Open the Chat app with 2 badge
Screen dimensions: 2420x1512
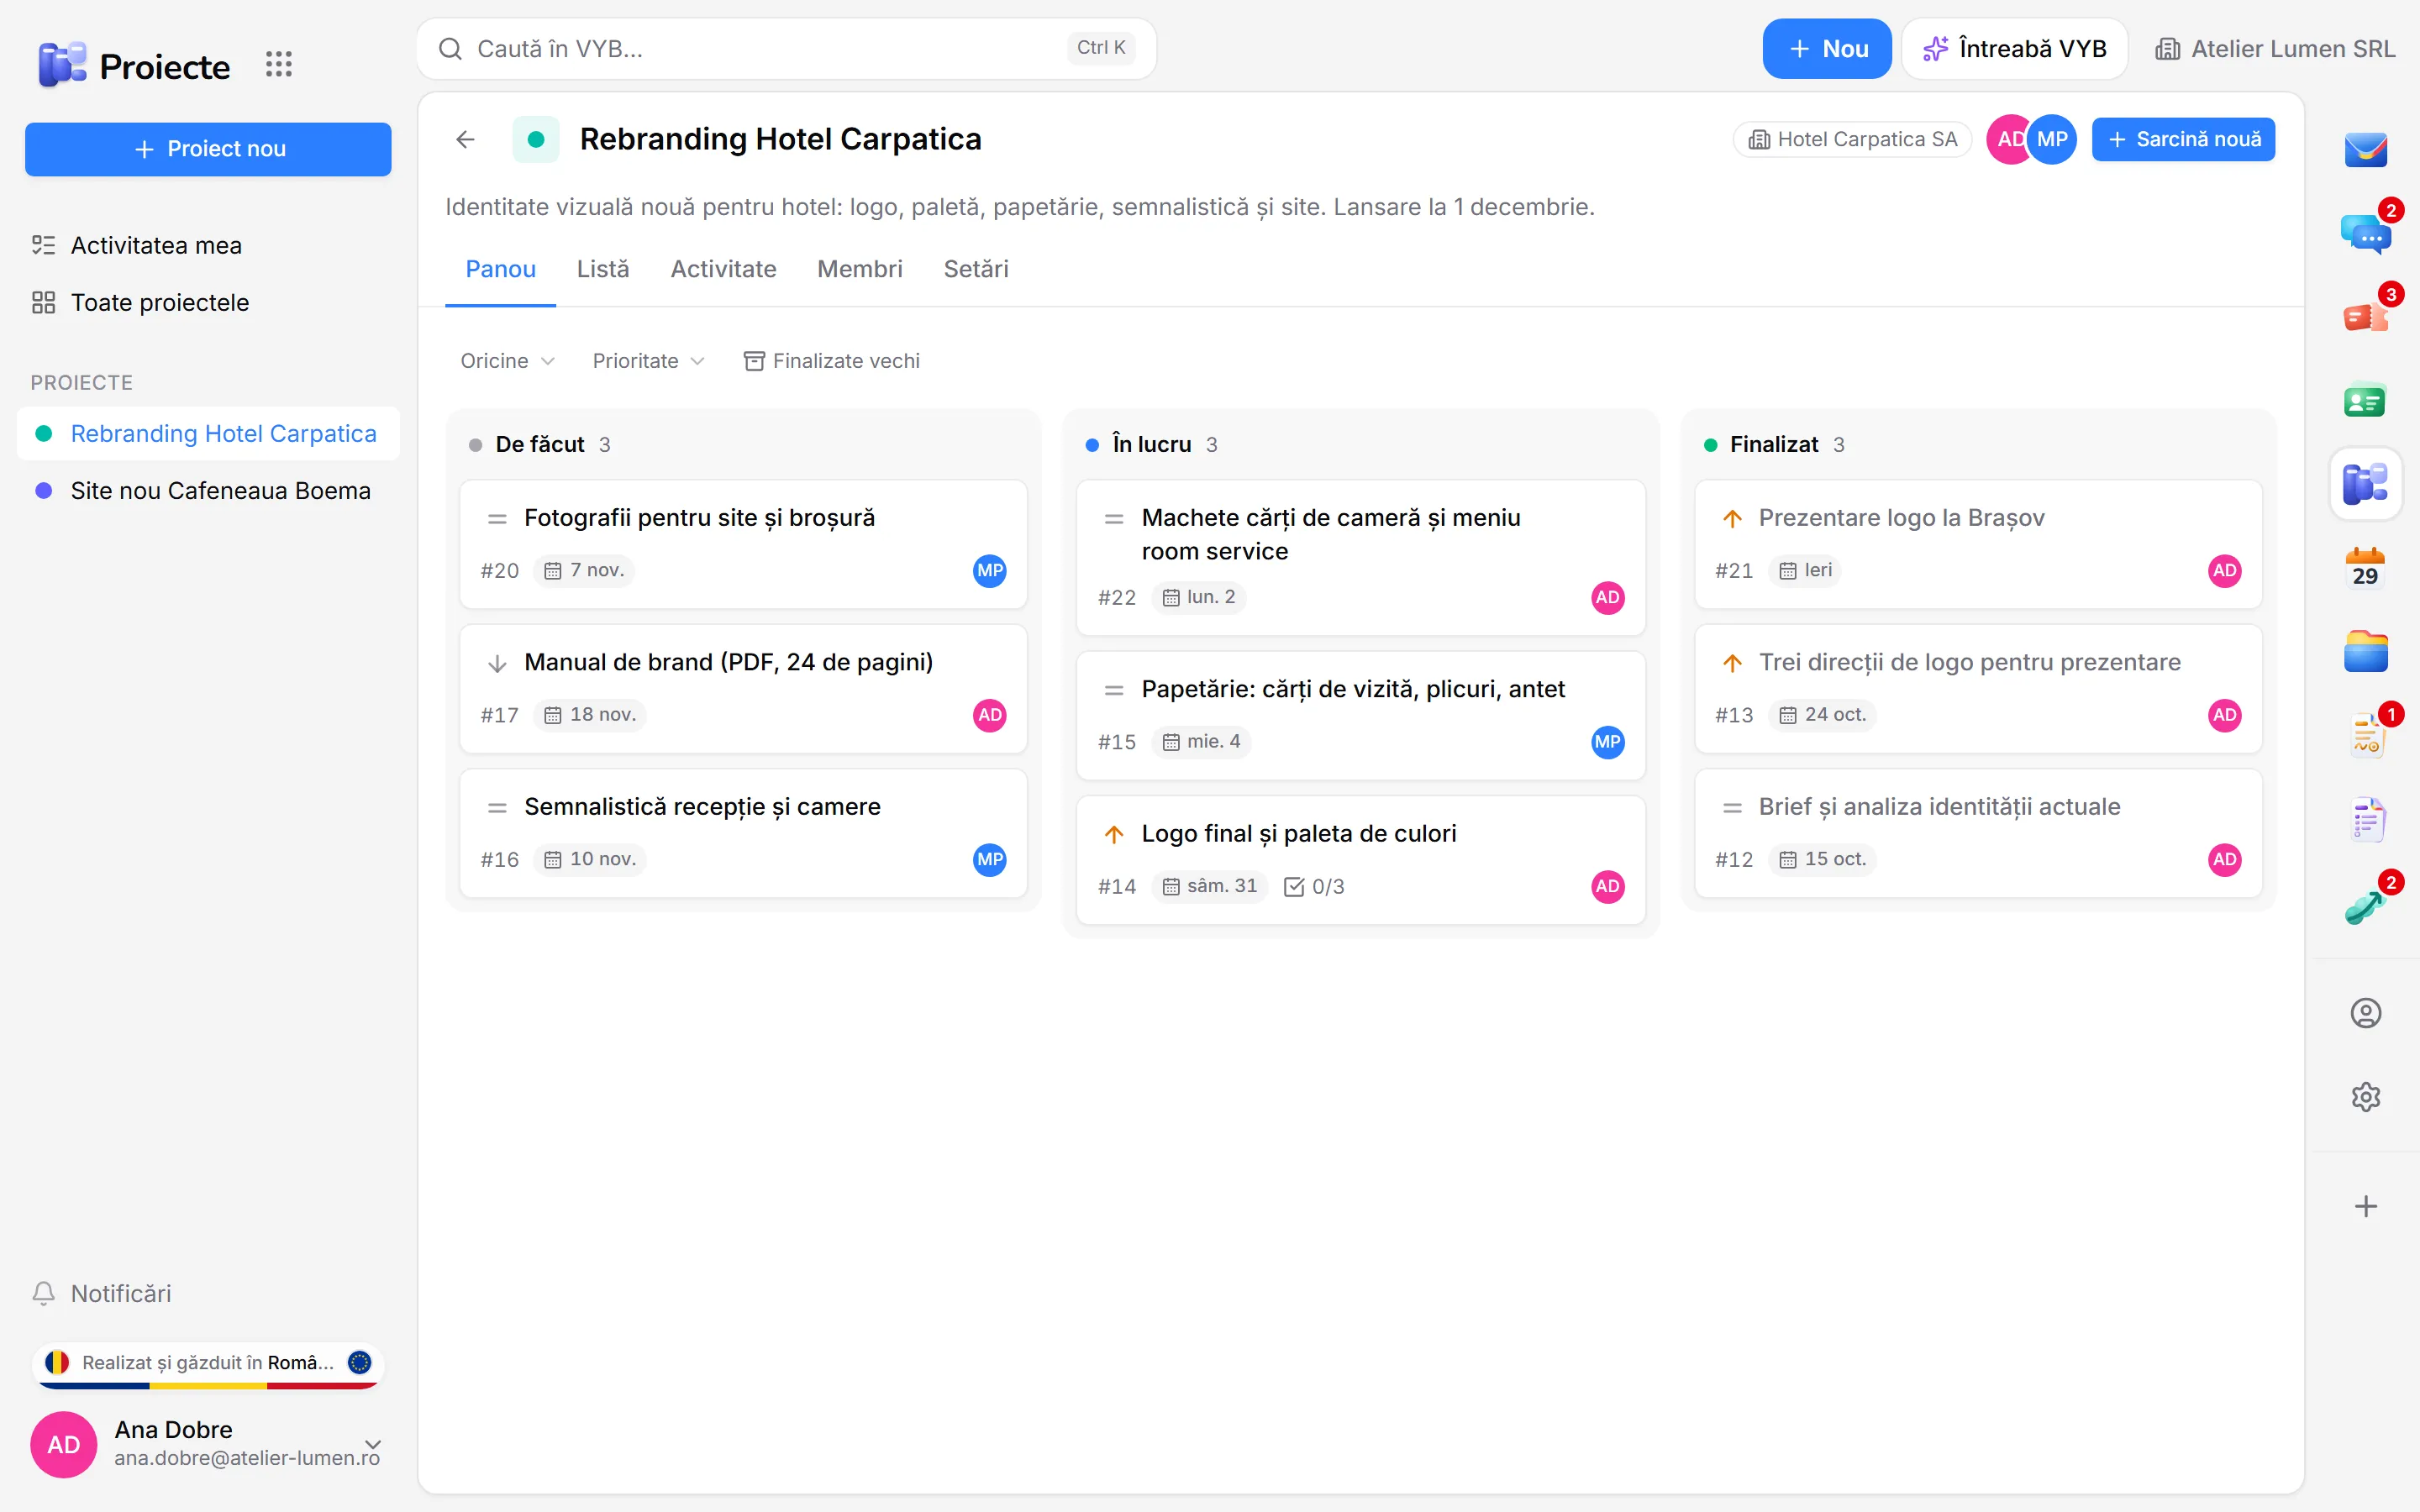2365,233
